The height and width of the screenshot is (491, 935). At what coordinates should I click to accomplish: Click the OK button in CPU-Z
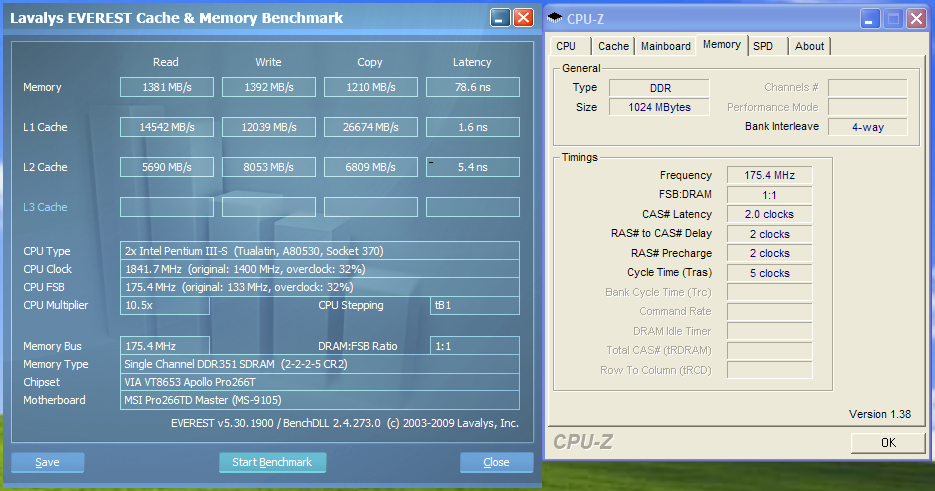[x=888, y=442]
